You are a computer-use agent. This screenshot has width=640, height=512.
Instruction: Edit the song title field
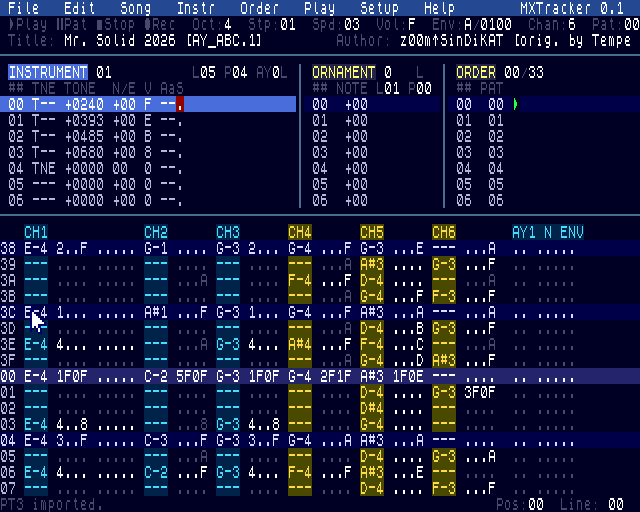tap(163, 40)
